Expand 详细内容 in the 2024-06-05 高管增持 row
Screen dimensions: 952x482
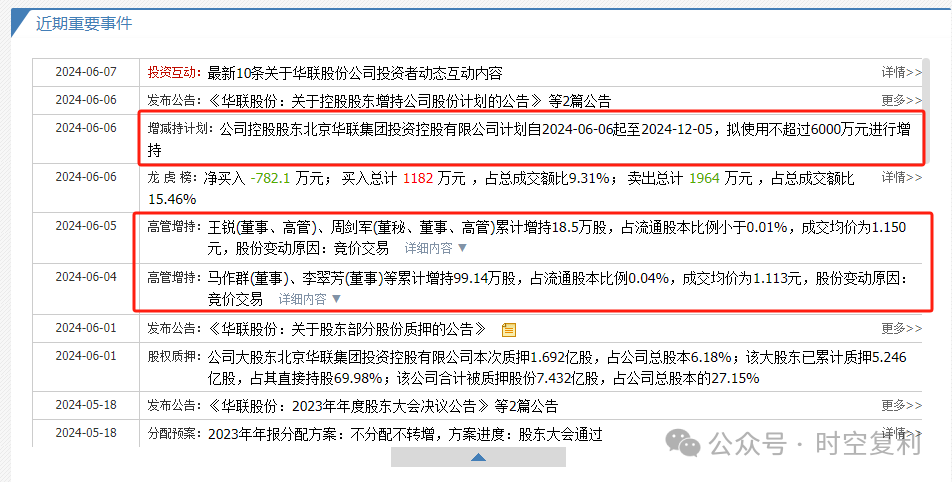tap(436, 248)
